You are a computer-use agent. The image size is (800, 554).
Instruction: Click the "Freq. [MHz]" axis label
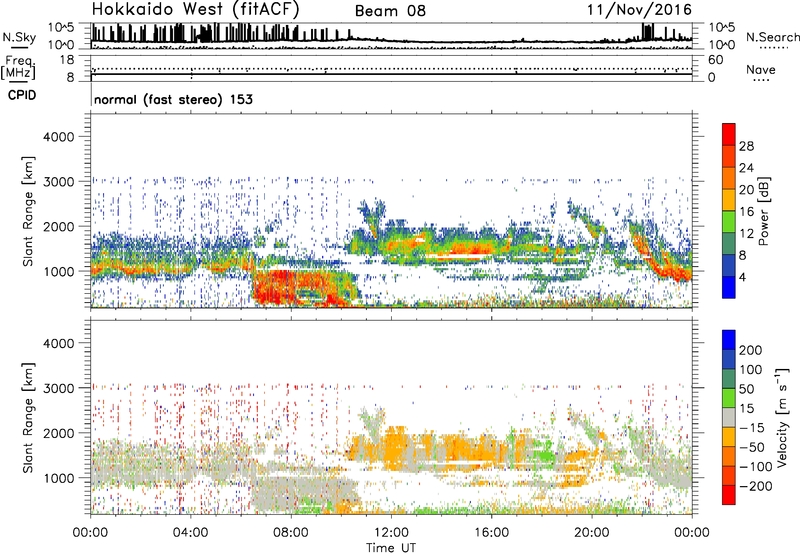click(x=19, y=68)
